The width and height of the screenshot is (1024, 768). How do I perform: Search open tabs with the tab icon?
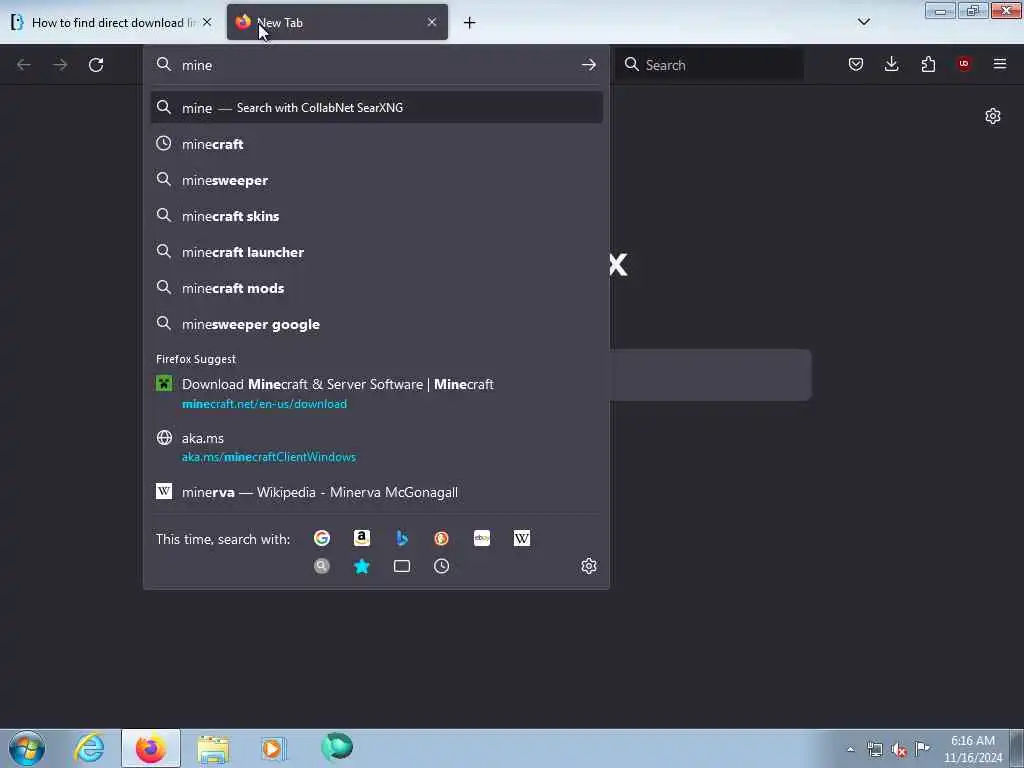[x=402, y=566]
